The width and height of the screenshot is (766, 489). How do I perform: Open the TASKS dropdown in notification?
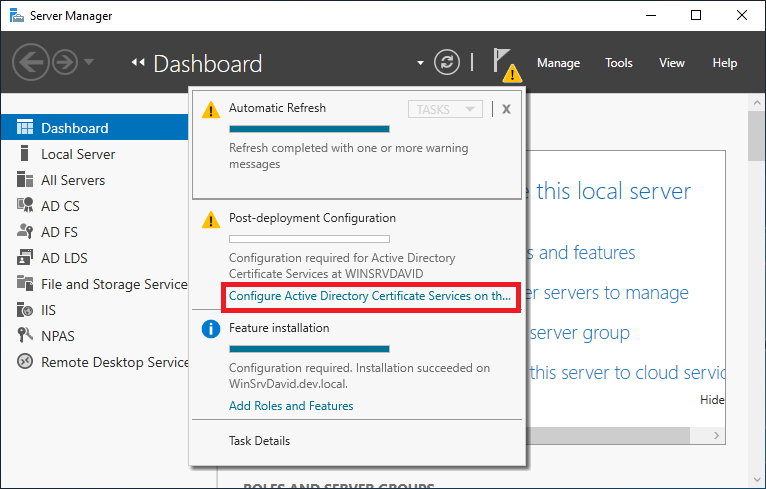coord(445,109)
